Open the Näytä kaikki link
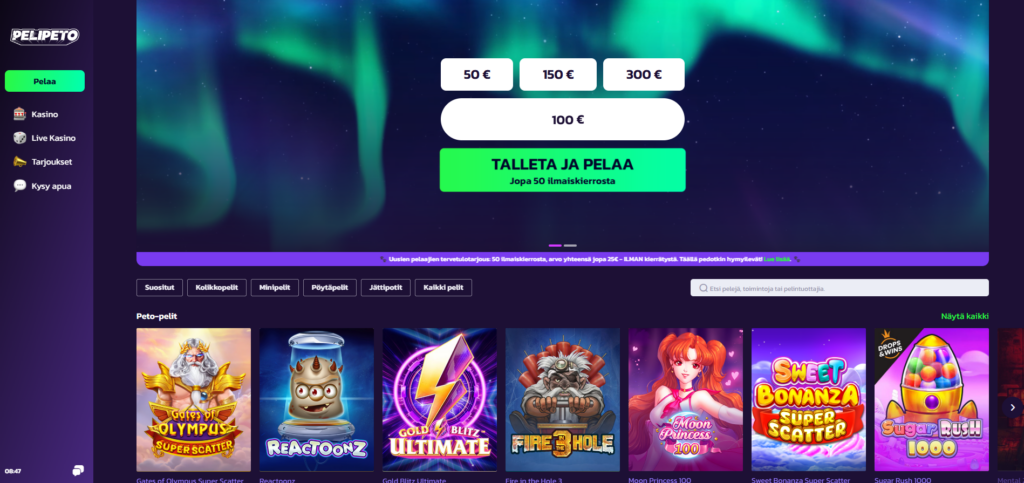The image size is (1024, 483). point(965,316)
